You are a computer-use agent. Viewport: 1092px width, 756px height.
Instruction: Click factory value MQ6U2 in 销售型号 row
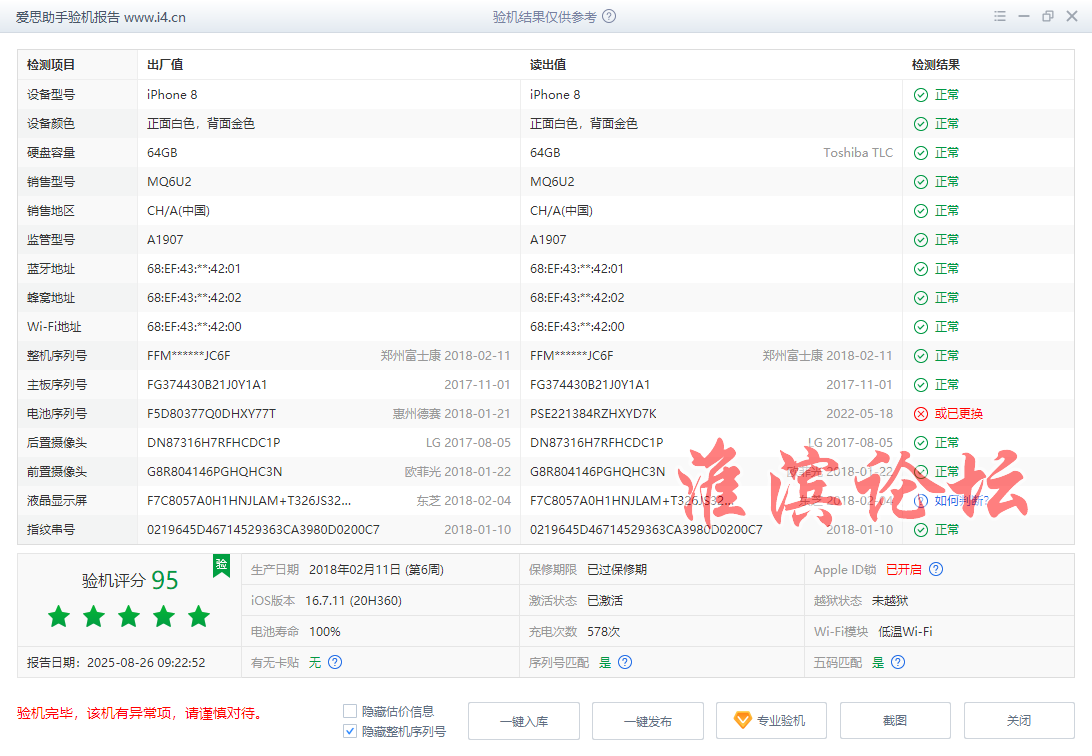(169, 182)
